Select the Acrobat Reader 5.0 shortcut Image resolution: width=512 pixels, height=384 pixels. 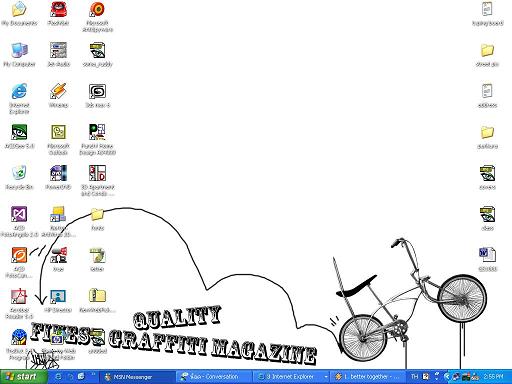click(19, 304)
